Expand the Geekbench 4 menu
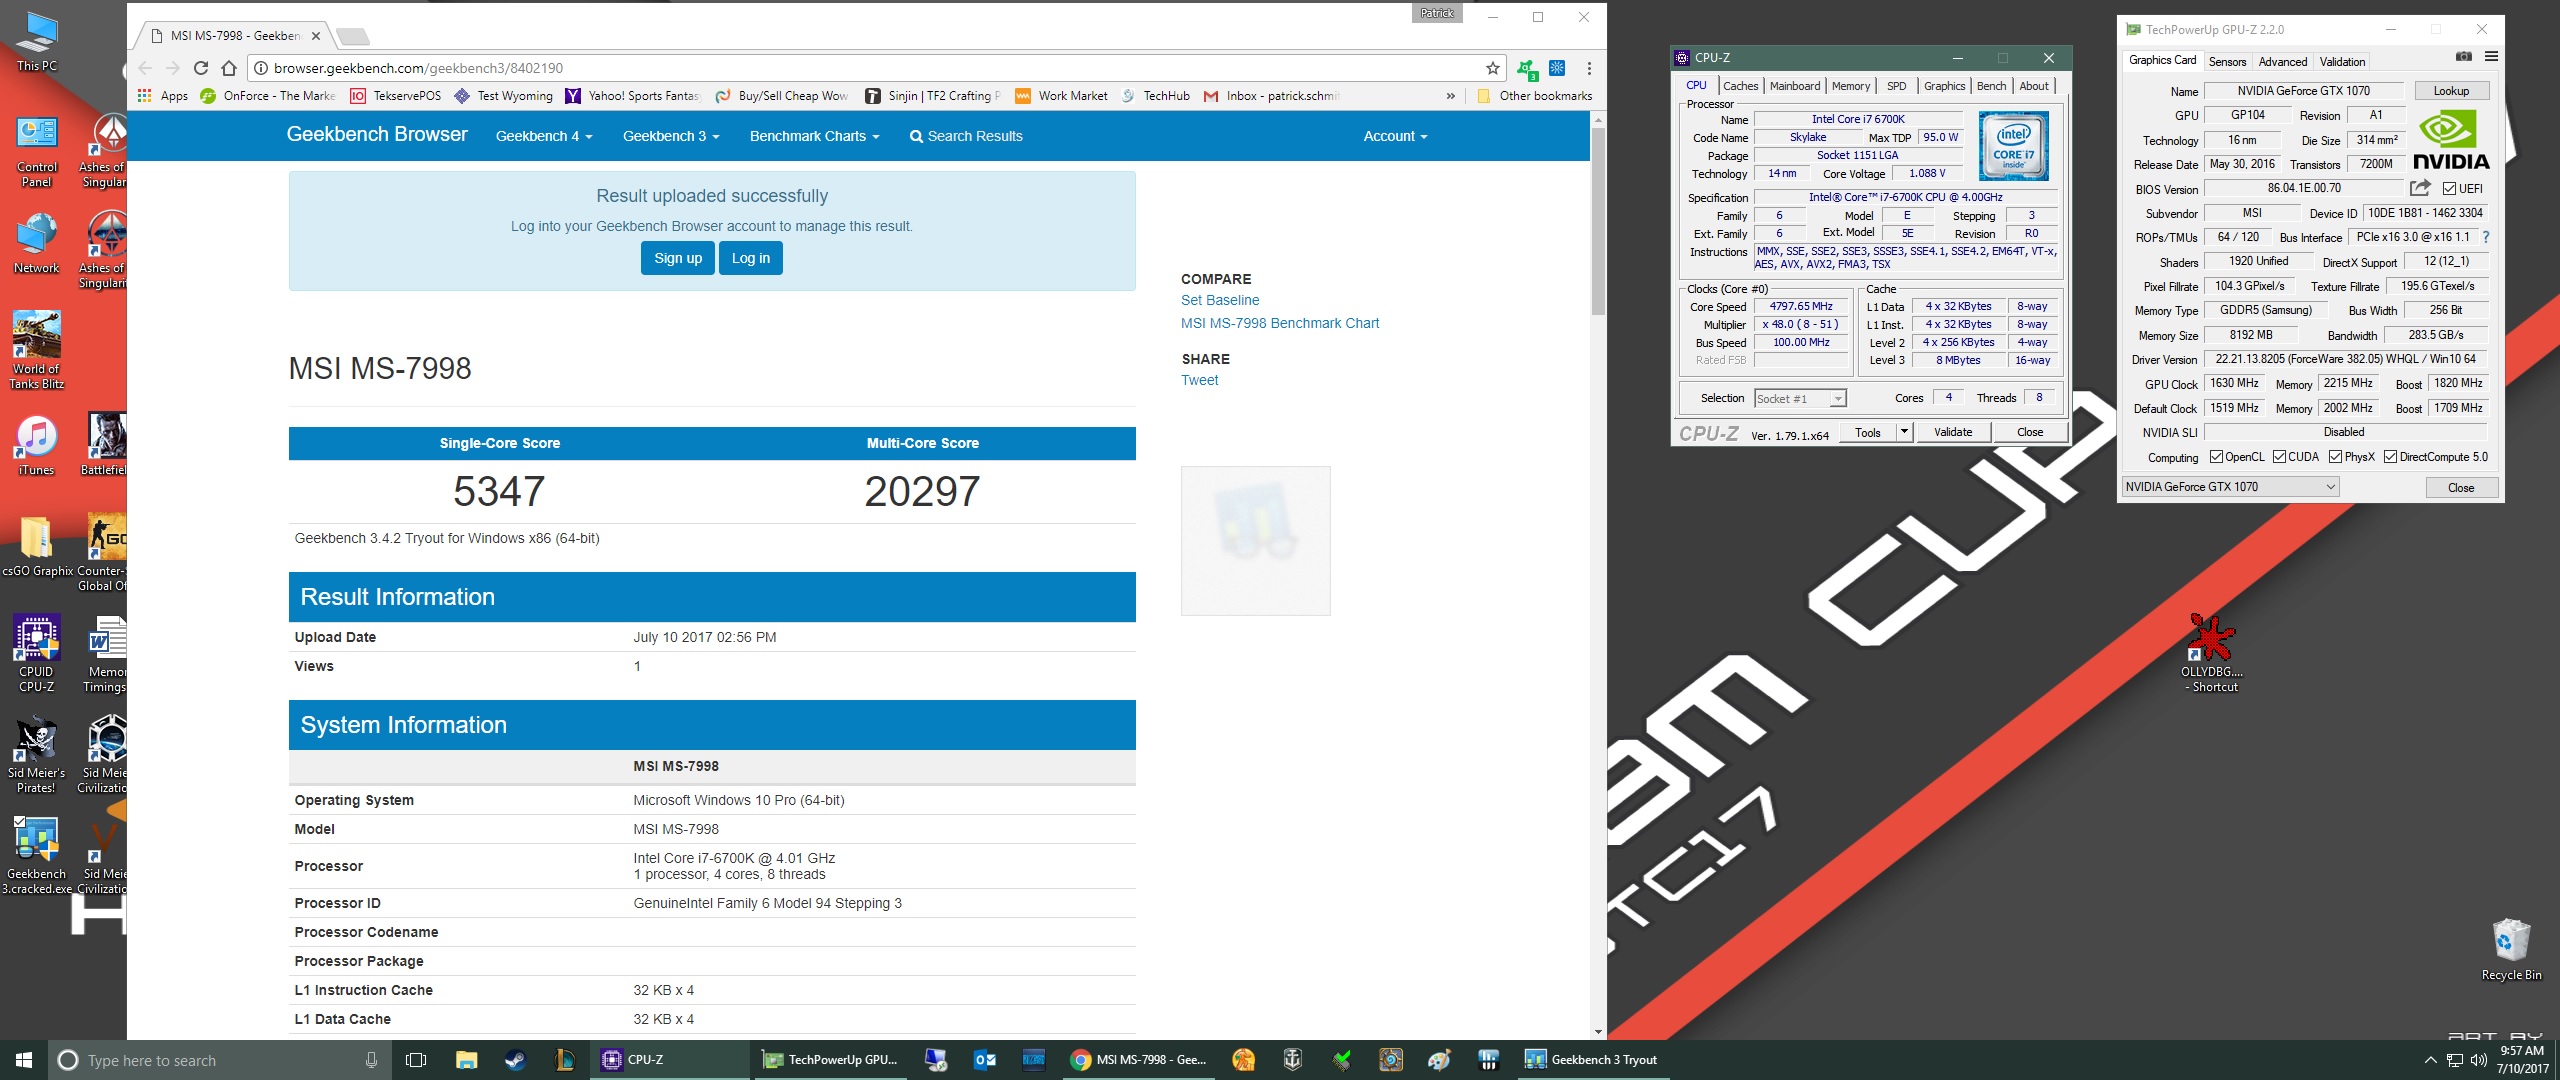 (544, 136)
